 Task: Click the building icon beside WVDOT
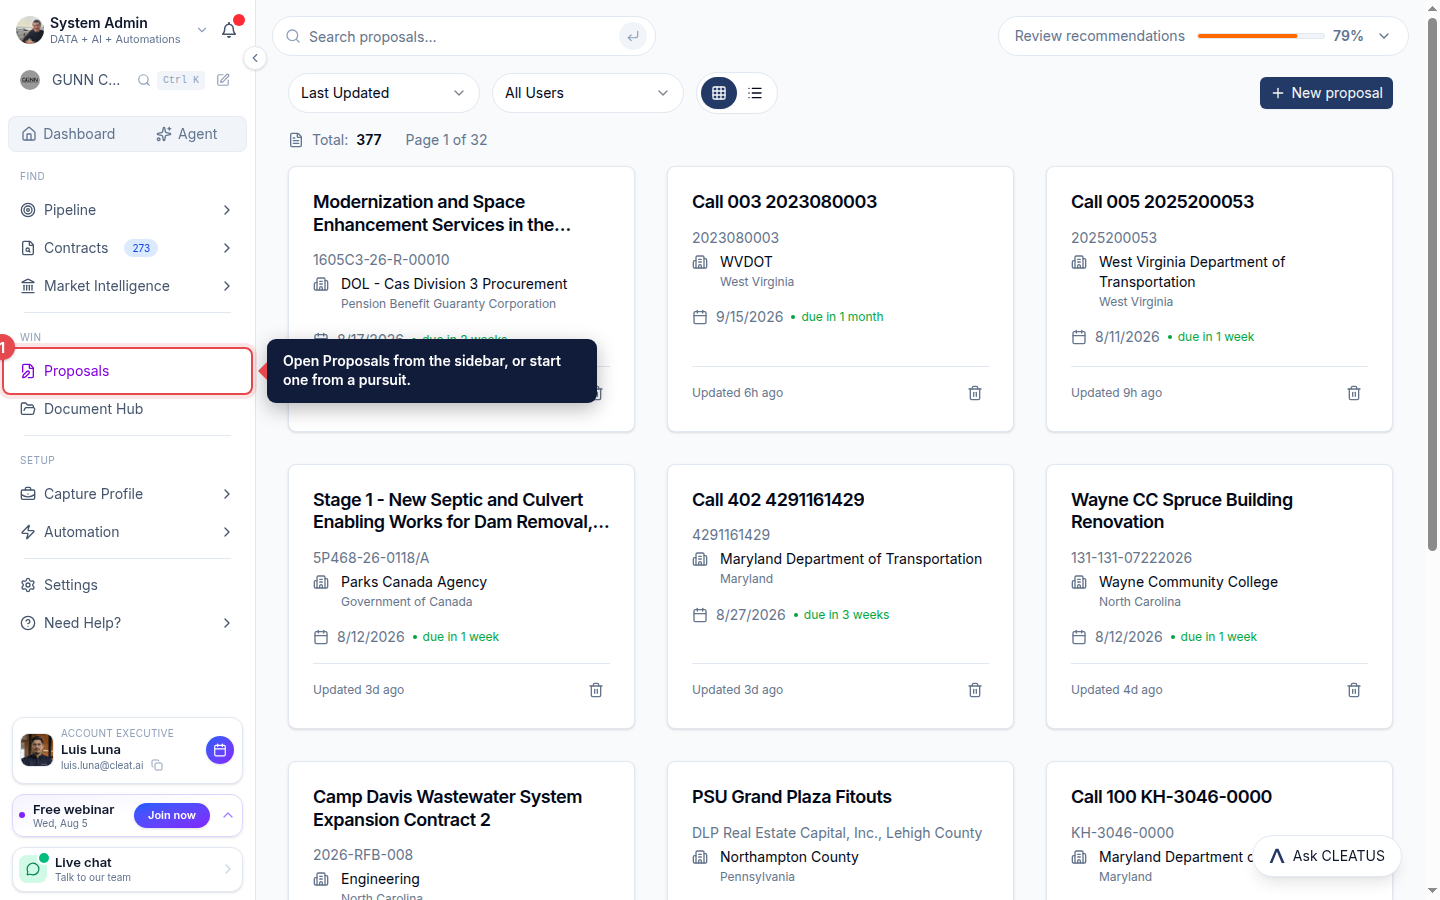click(x=700, y=262)
